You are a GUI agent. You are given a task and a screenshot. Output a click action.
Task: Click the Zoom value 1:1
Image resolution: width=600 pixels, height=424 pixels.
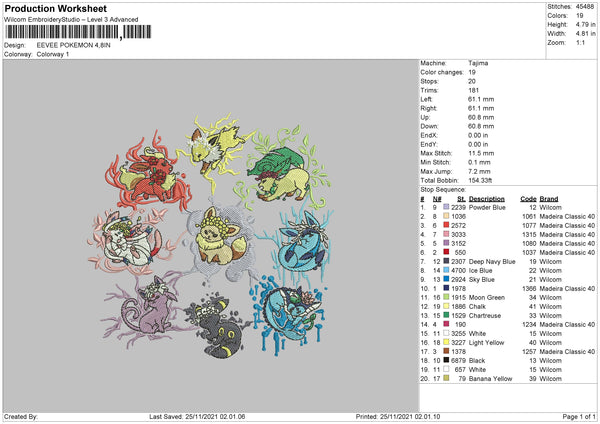(x=580, y=42)
